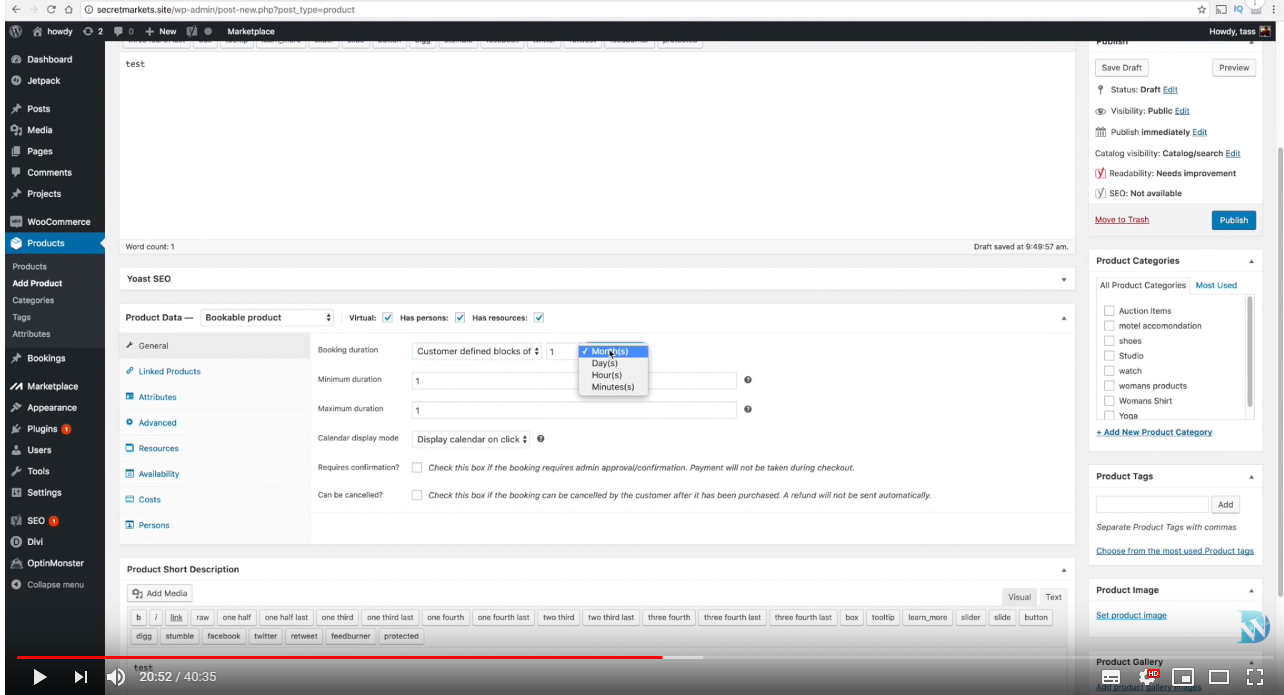Bookmark this page with the star icon
1284x695 pixels.
[x=1201, y=9]
